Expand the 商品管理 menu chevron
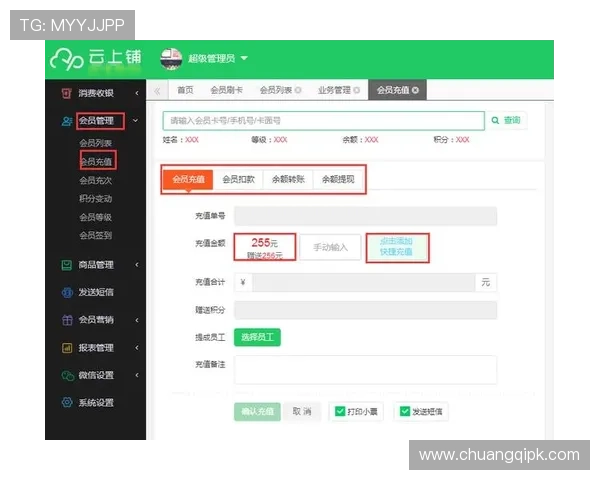Image resolution: width=600 pixels, height=480 pixels. click(137, 265)
